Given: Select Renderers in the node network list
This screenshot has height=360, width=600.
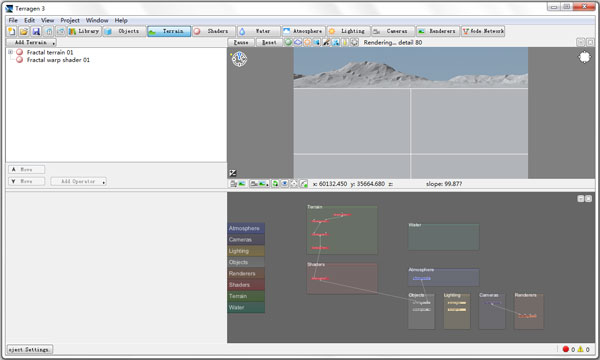Looking at the screenshot, I should [x=246, y=274].
